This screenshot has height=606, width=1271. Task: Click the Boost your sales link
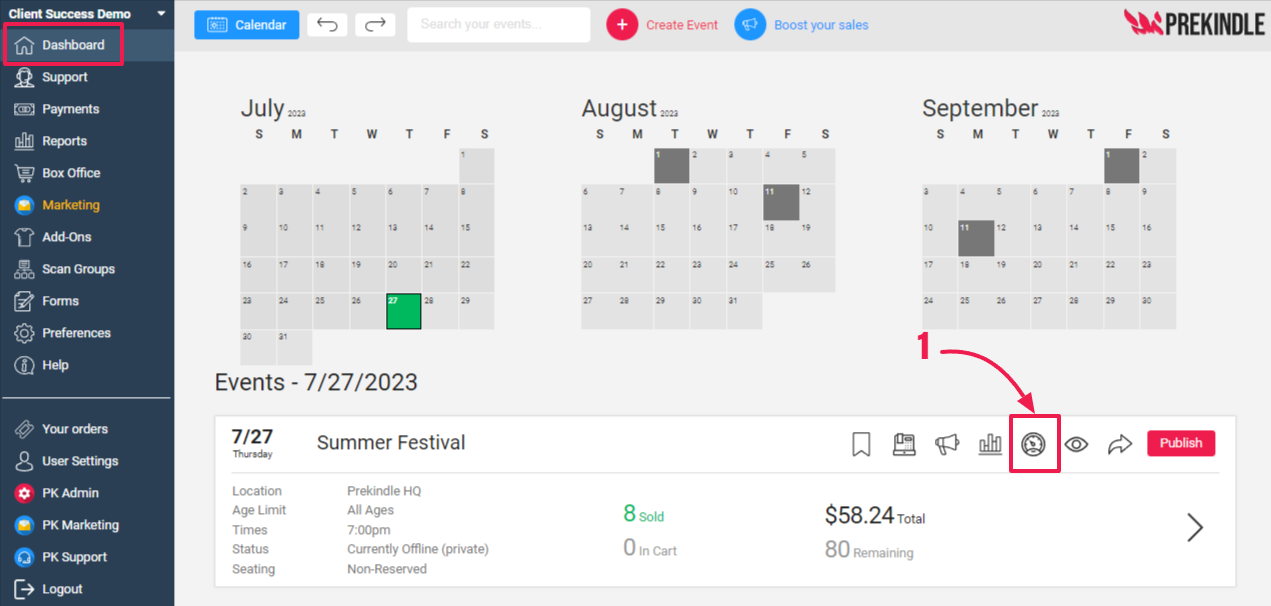coord(820,25)
